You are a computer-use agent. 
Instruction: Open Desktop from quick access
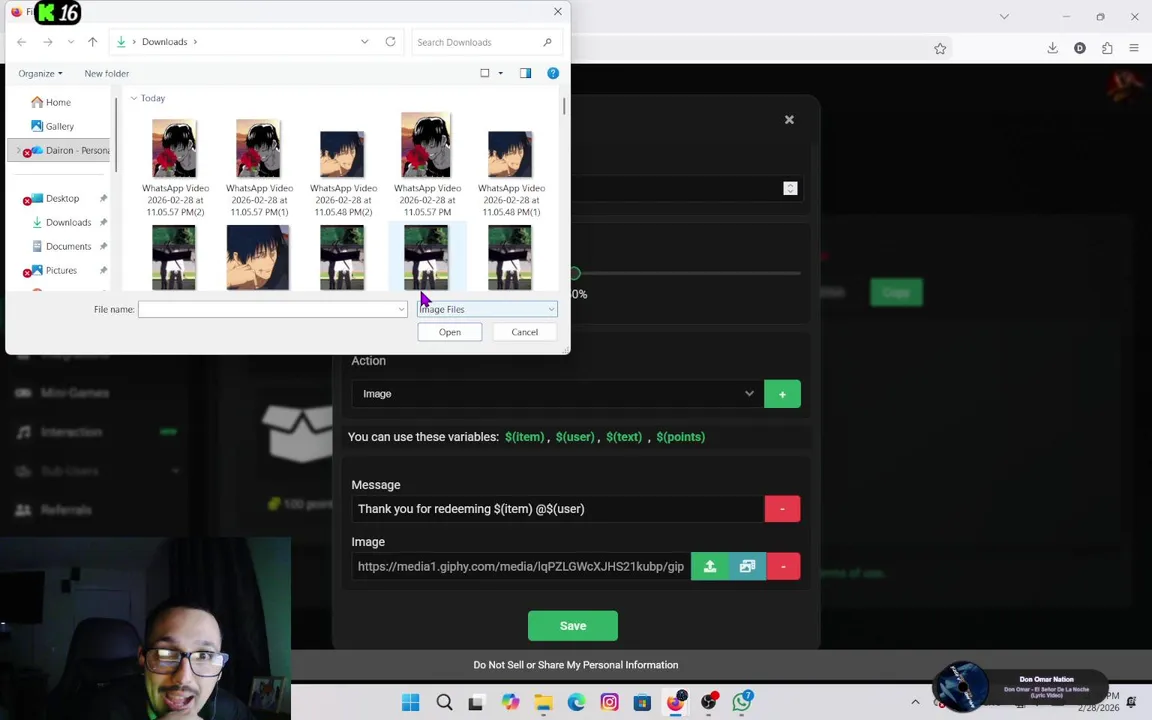point(62,198)
